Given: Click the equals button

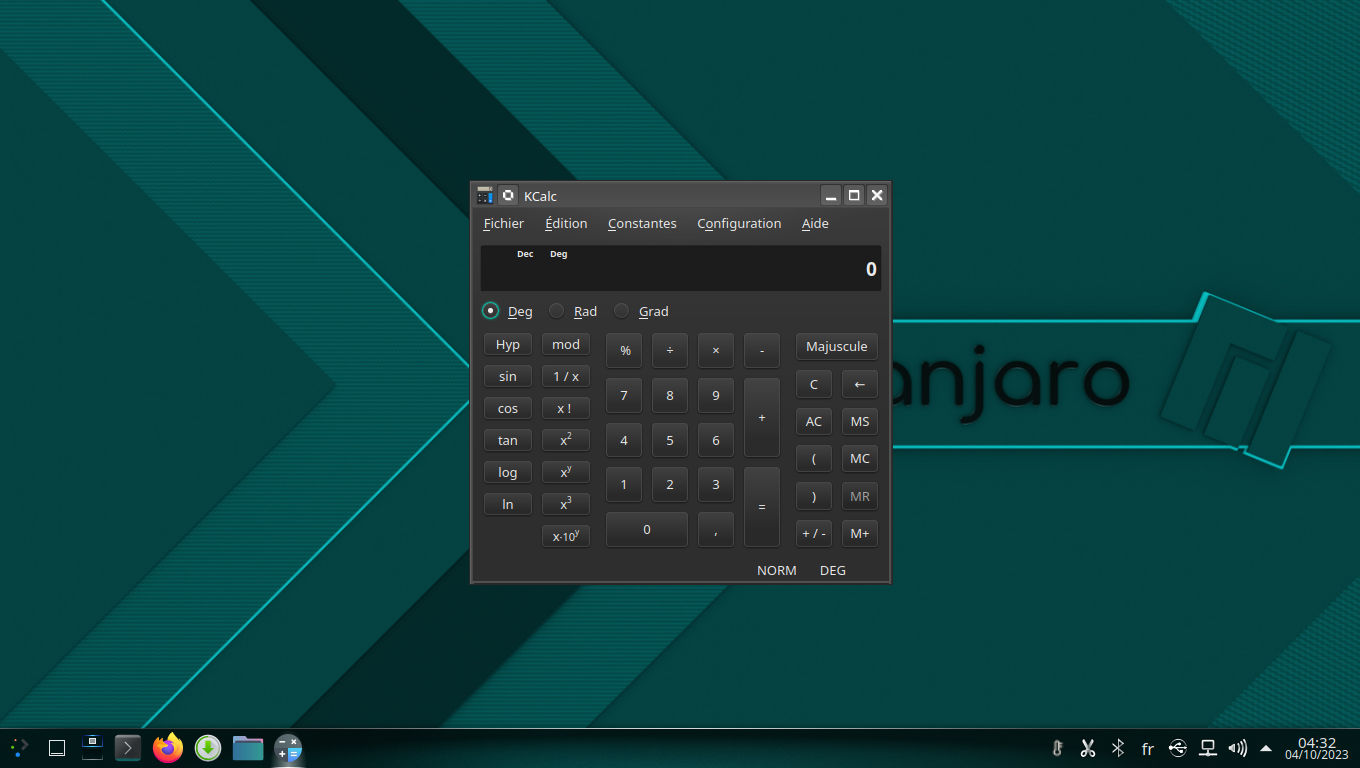Looking at the screenshot, I should click(762, 507).
